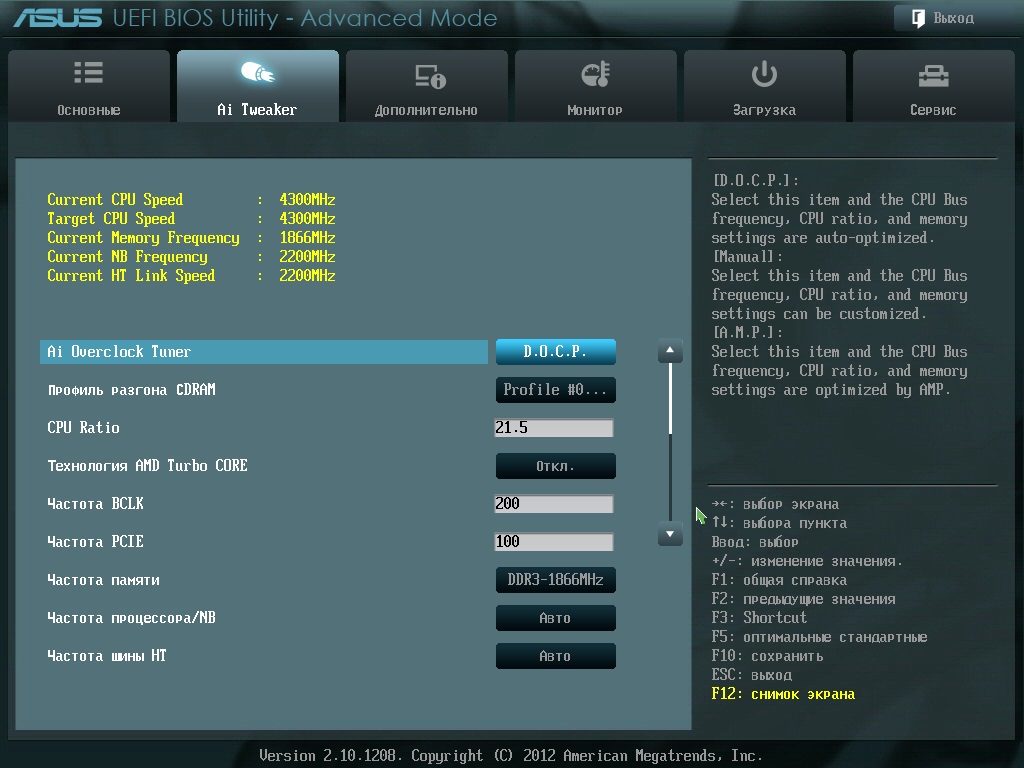The image size is (1024, 768).
Task: Click the F3: Shortcut hint
Action: [759, 618]
